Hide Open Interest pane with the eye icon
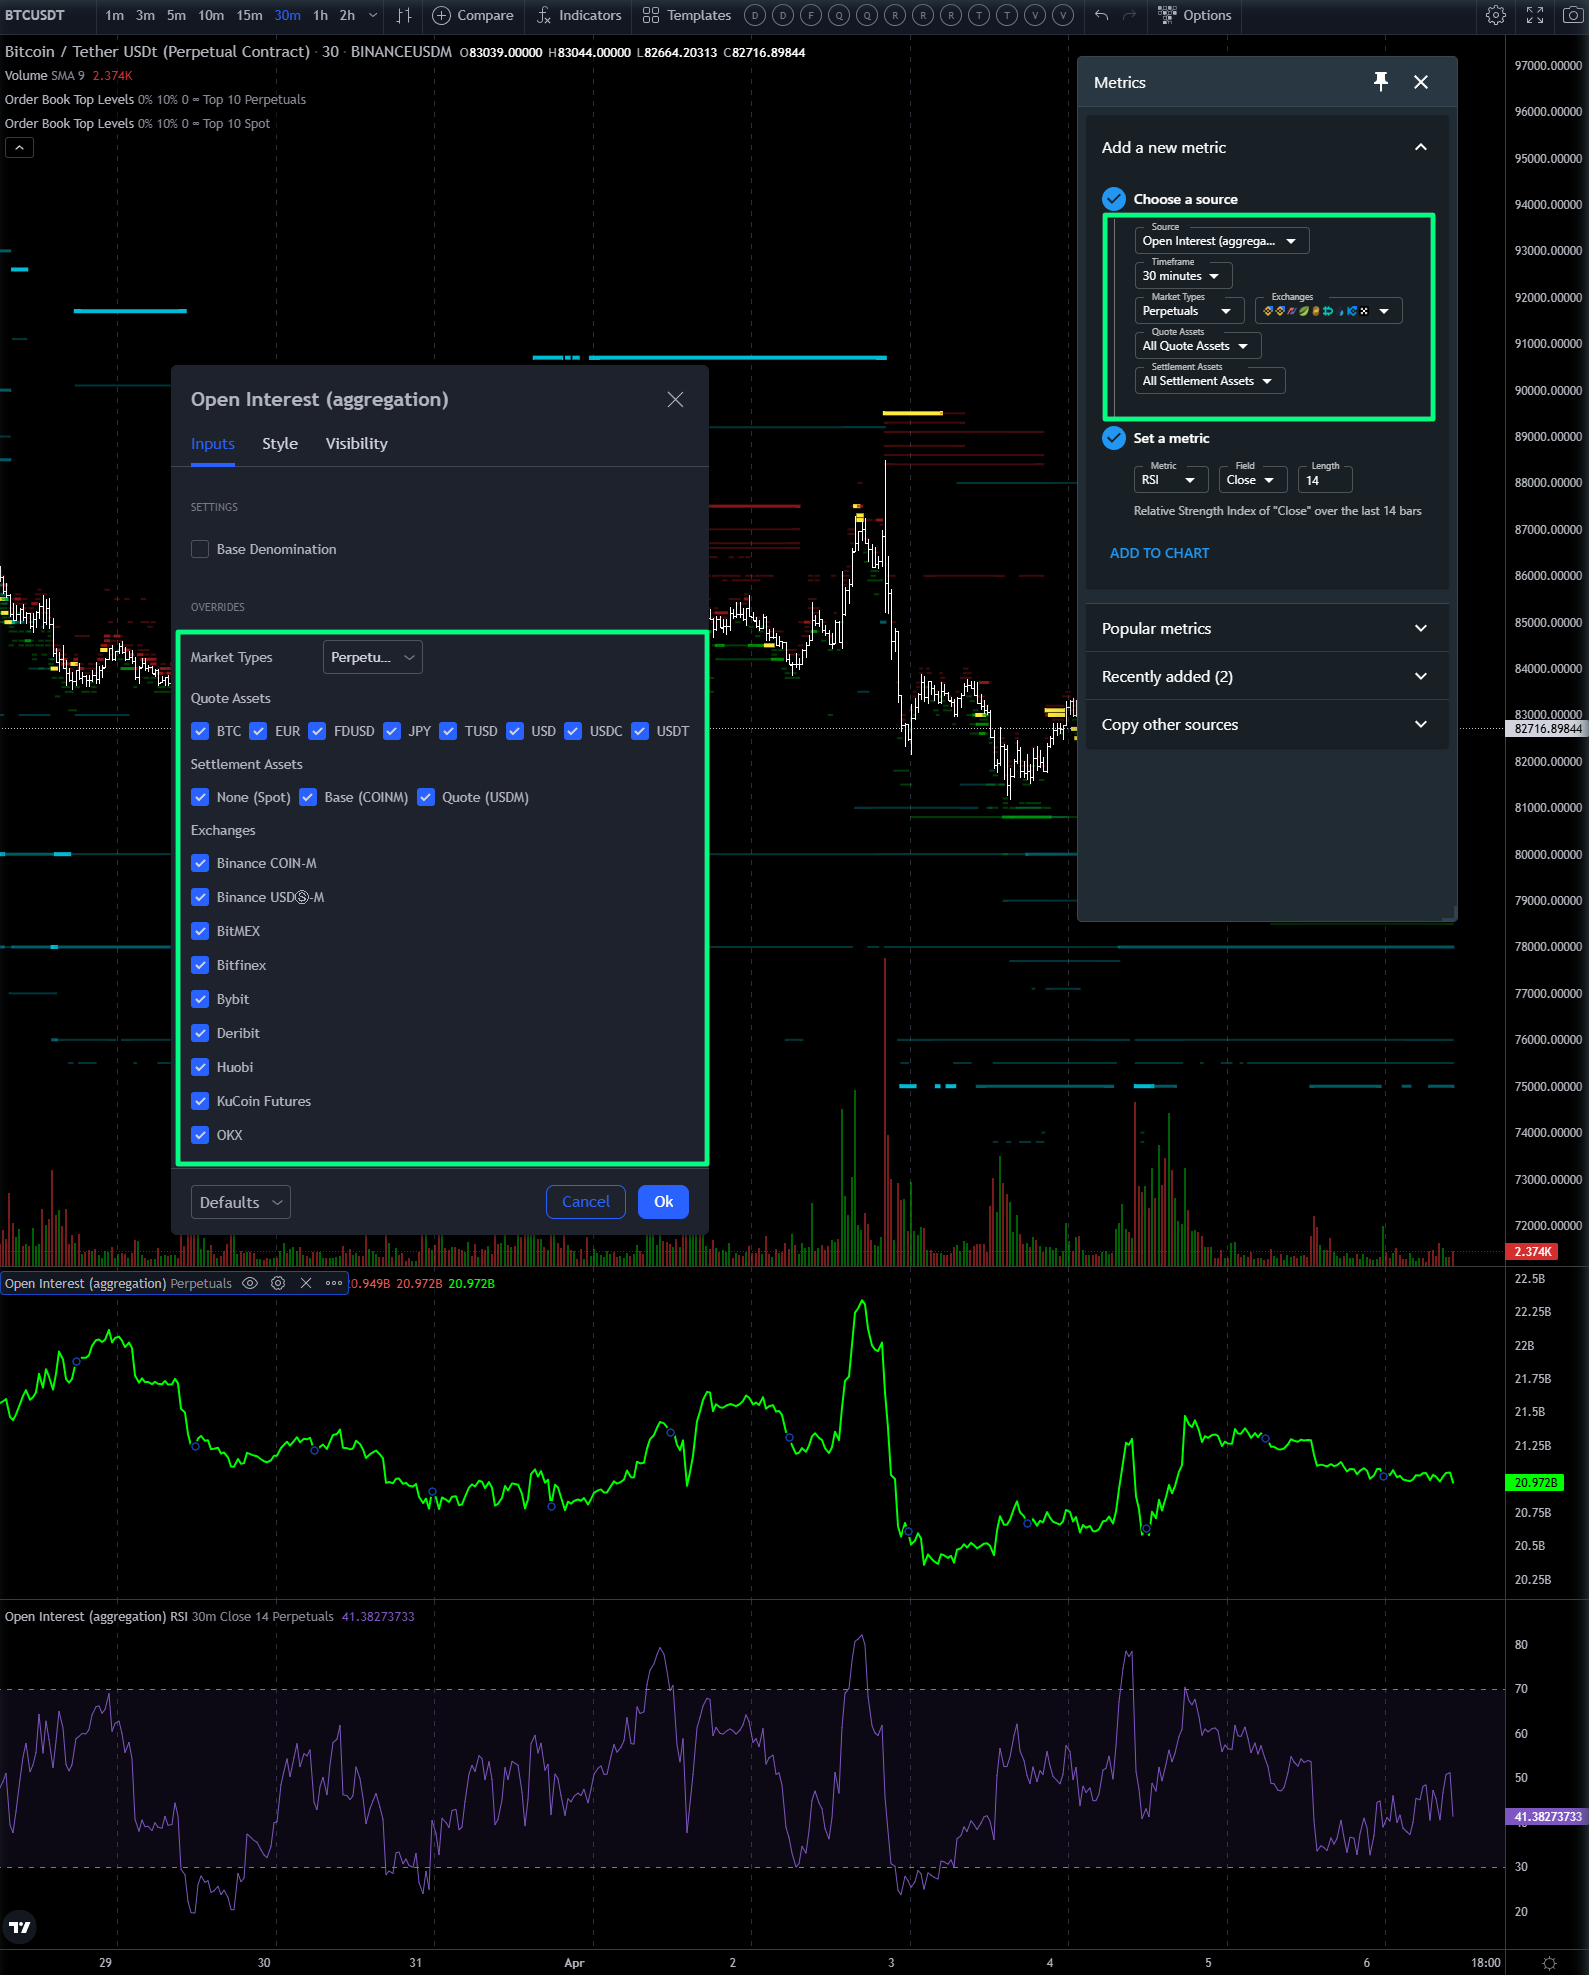The image size is (1589, 1975). coord(250,1283)
